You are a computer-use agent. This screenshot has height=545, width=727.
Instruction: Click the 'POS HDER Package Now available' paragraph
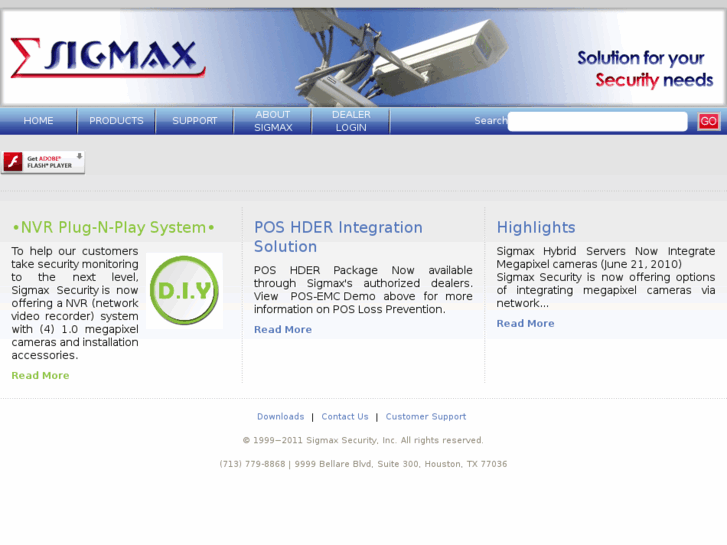click(363, 289)
